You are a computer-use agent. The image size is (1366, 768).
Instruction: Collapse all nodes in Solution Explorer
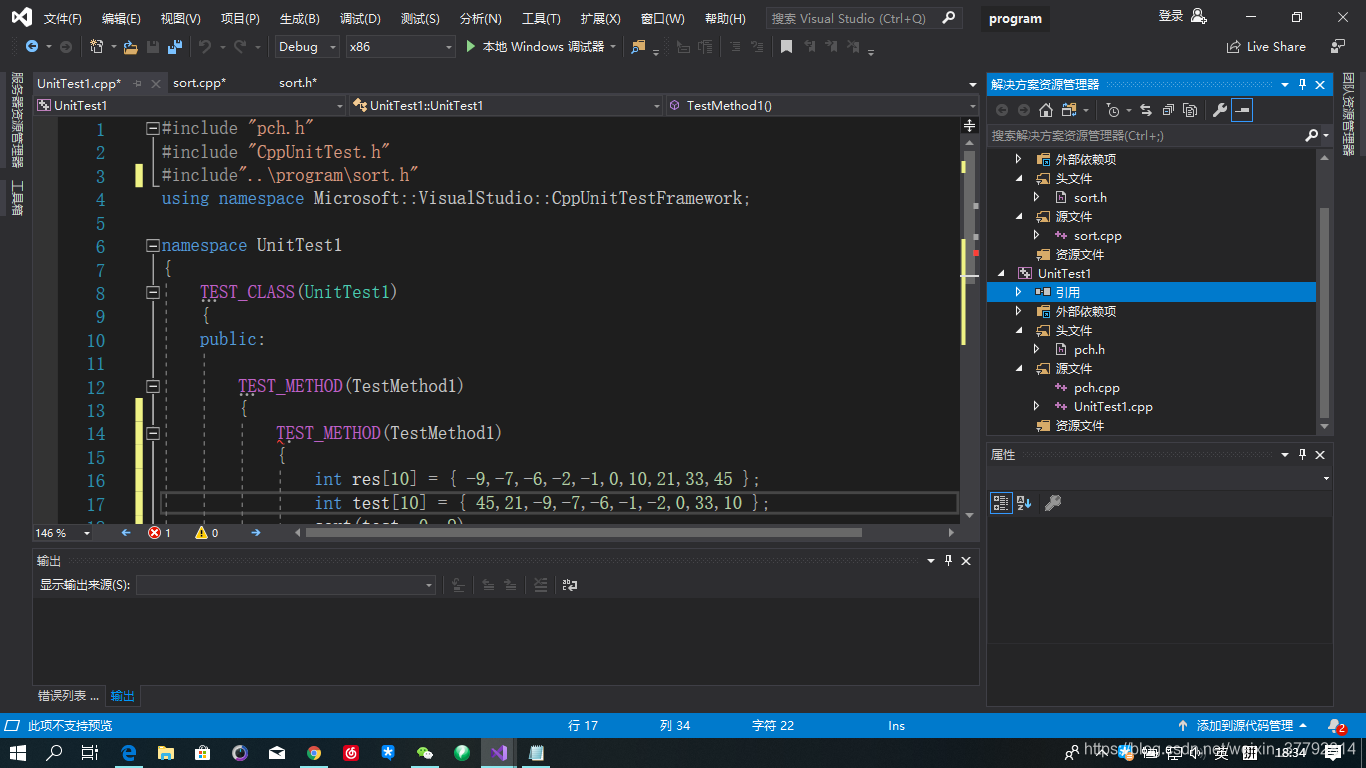pos(1168,110)
